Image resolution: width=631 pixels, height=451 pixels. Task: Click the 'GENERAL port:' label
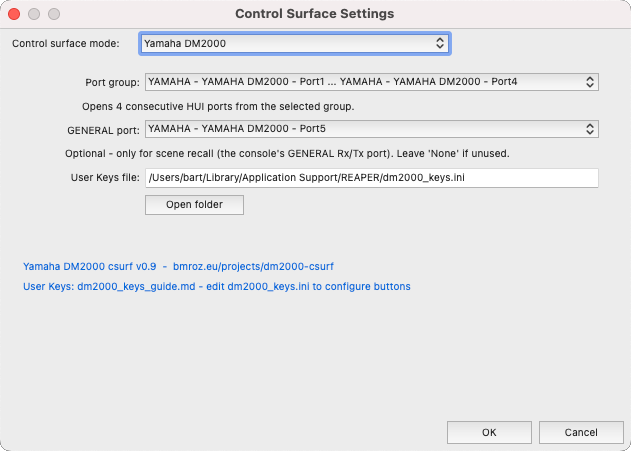[103, 130]
